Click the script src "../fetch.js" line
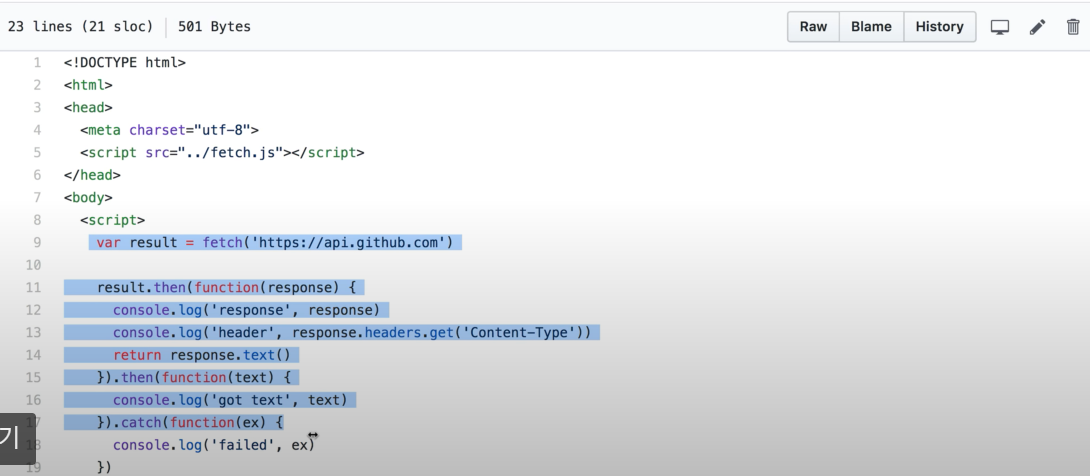 pos(222,152)
